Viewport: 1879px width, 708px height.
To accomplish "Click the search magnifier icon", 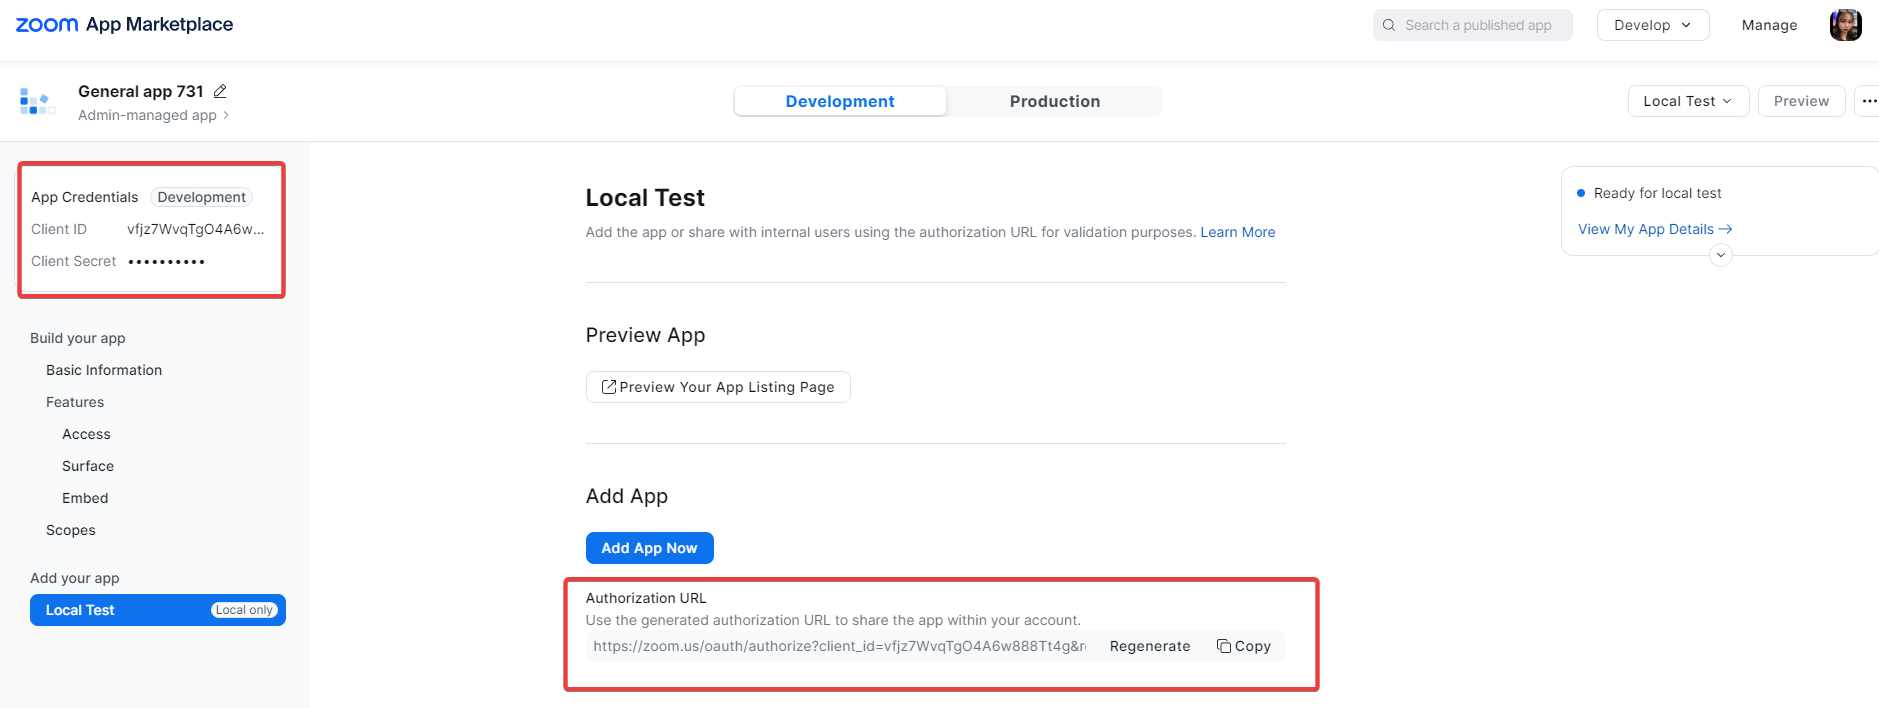I will pos(1389,25).
